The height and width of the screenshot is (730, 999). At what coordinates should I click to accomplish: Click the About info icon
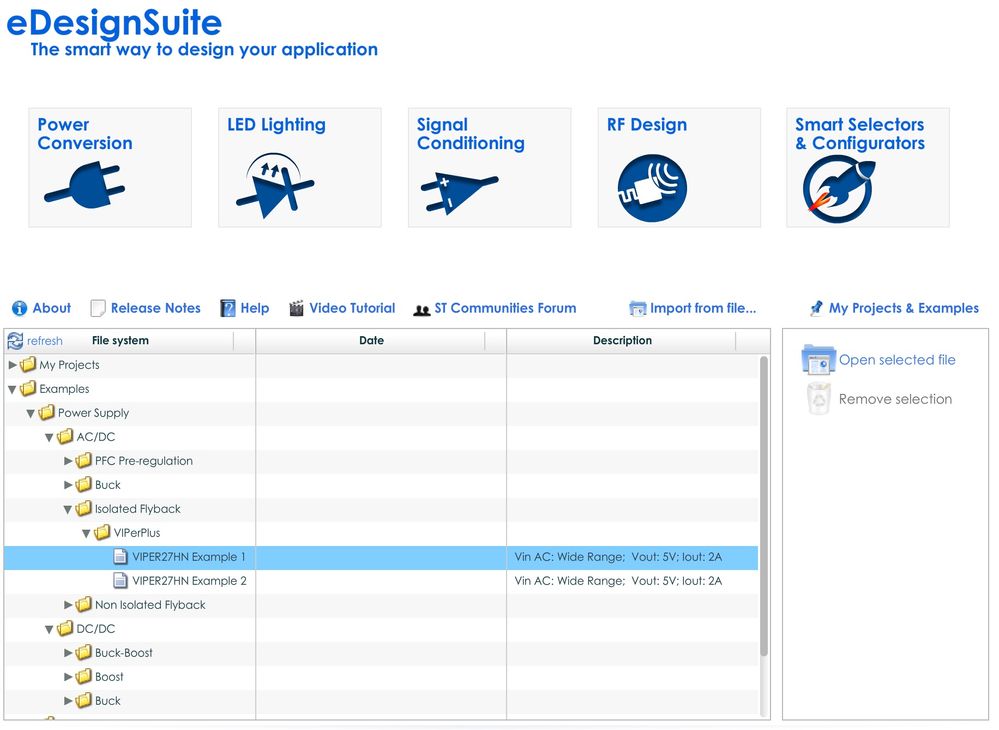20,308
